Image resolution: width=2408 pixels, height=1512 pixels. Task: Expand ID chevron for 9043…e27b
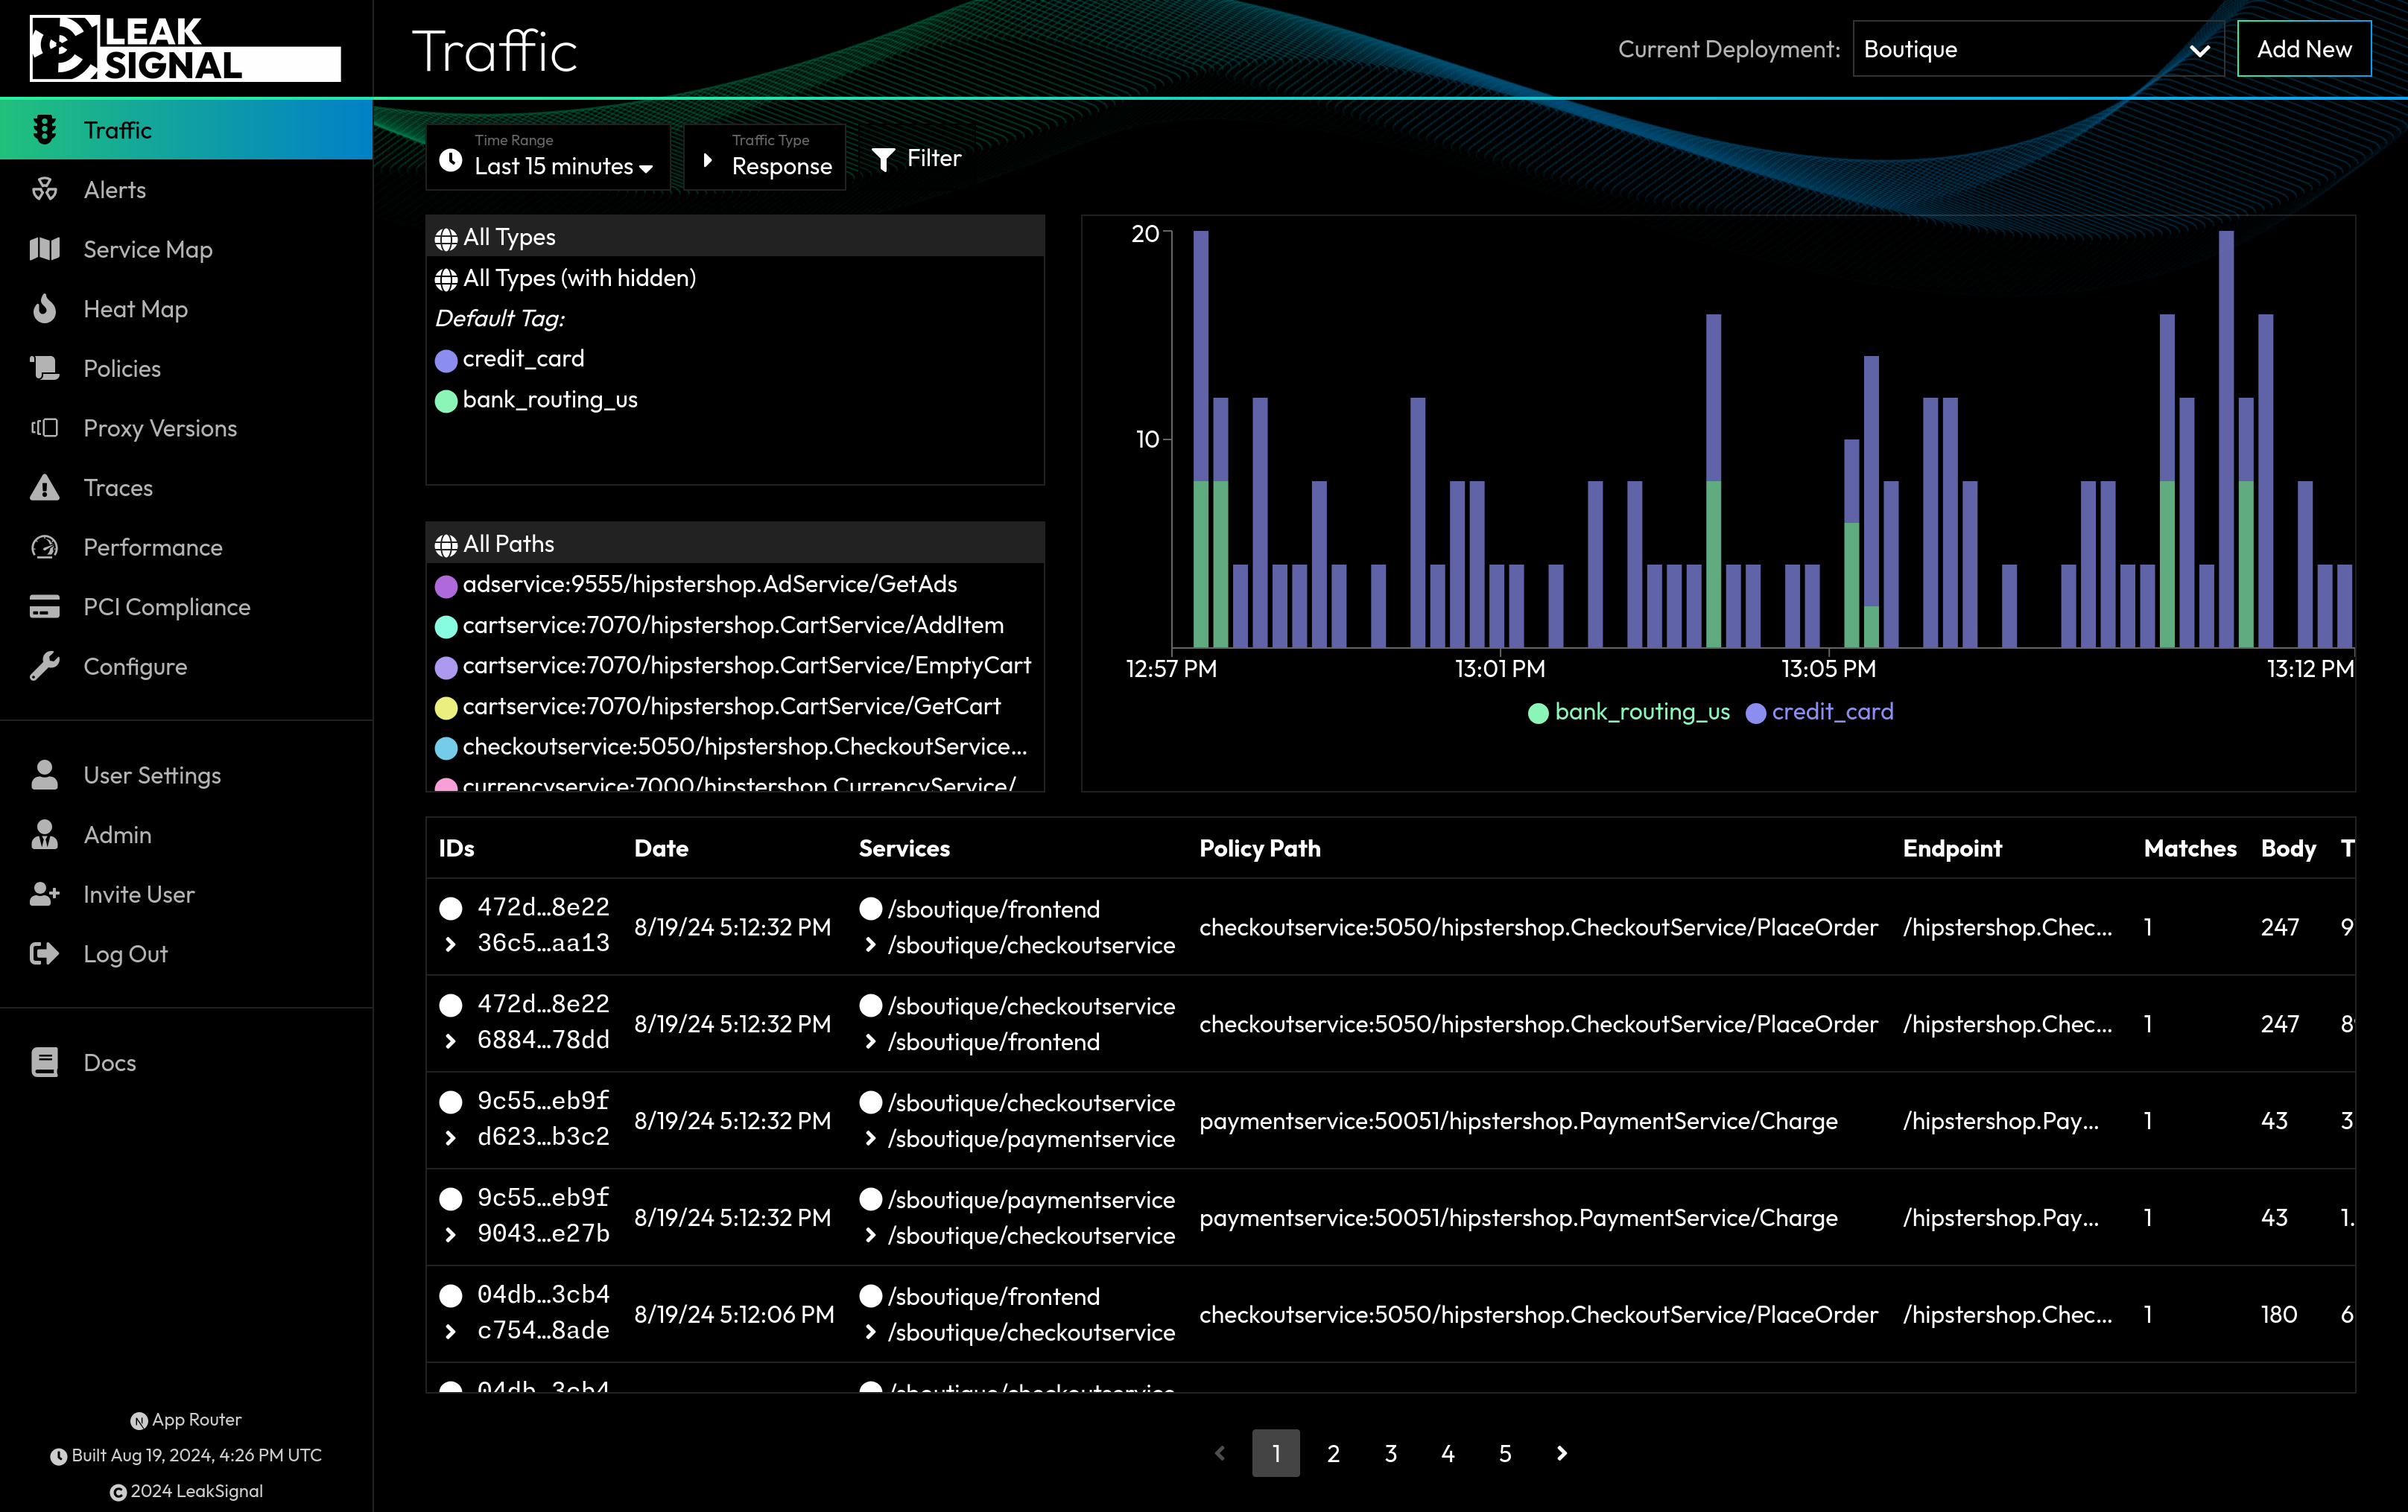pyautogui.click(x=450, y=1235)
